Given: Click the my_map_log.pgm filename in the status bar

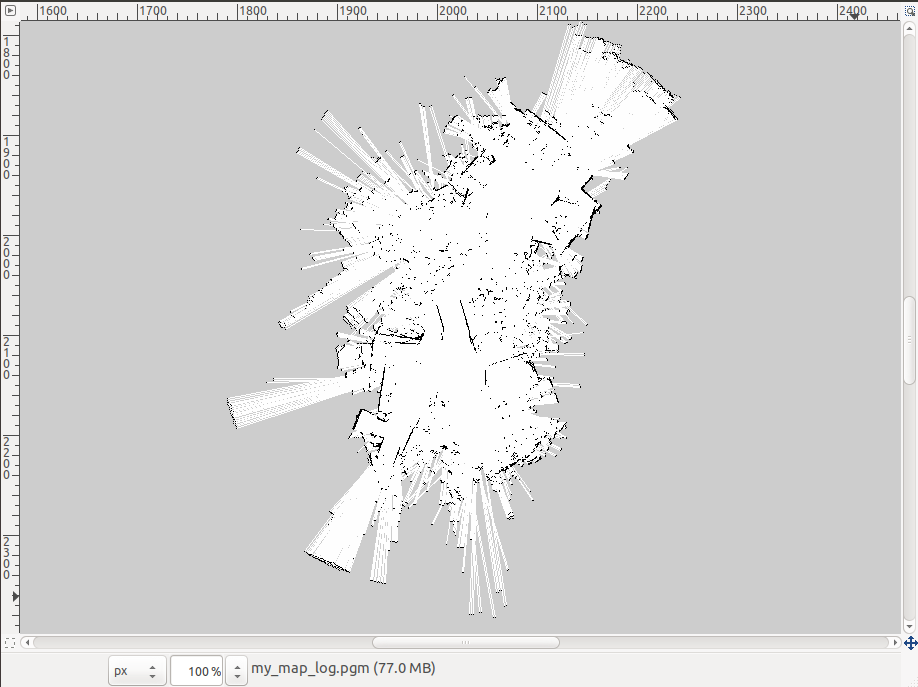Looking at the screenshot, I should [x=310, y=668].
